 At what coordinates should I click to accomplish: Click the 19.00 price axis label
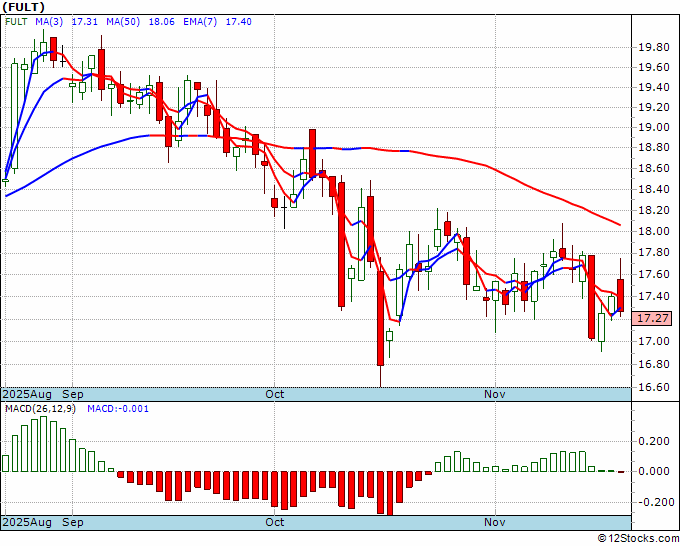654,128
